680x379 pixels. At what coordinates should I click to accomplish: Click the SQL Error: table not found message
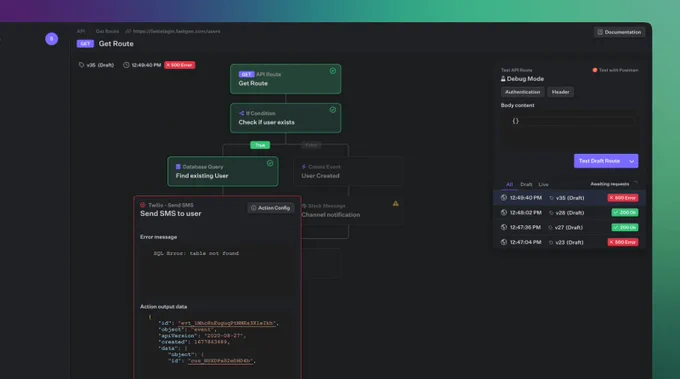click(196, 253)
